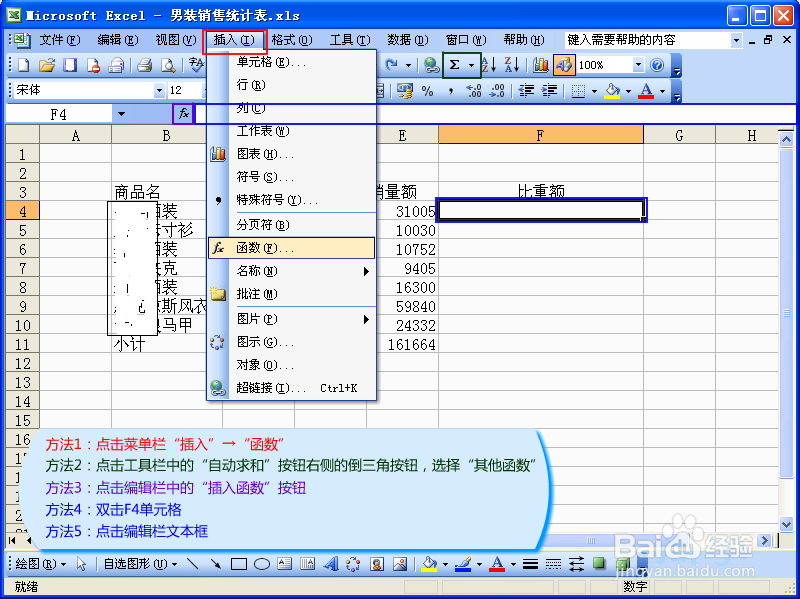The width and height of the screenshot is (800, 599).
Task: Open the 文件 menu
Action: tap(60, 40)
